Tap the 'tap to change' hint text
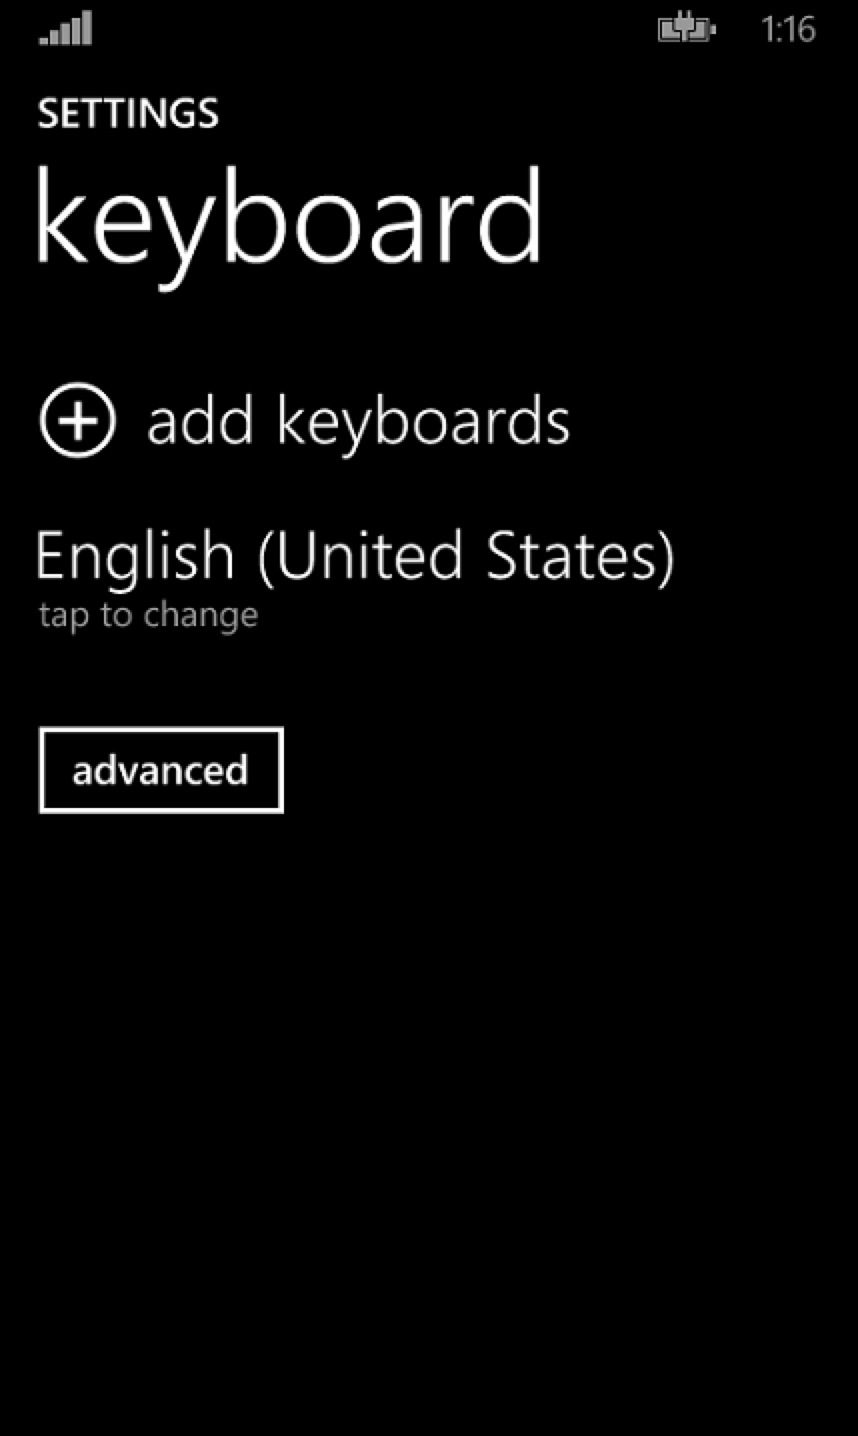The image size is (858, 1436). [x=149, y=615]
